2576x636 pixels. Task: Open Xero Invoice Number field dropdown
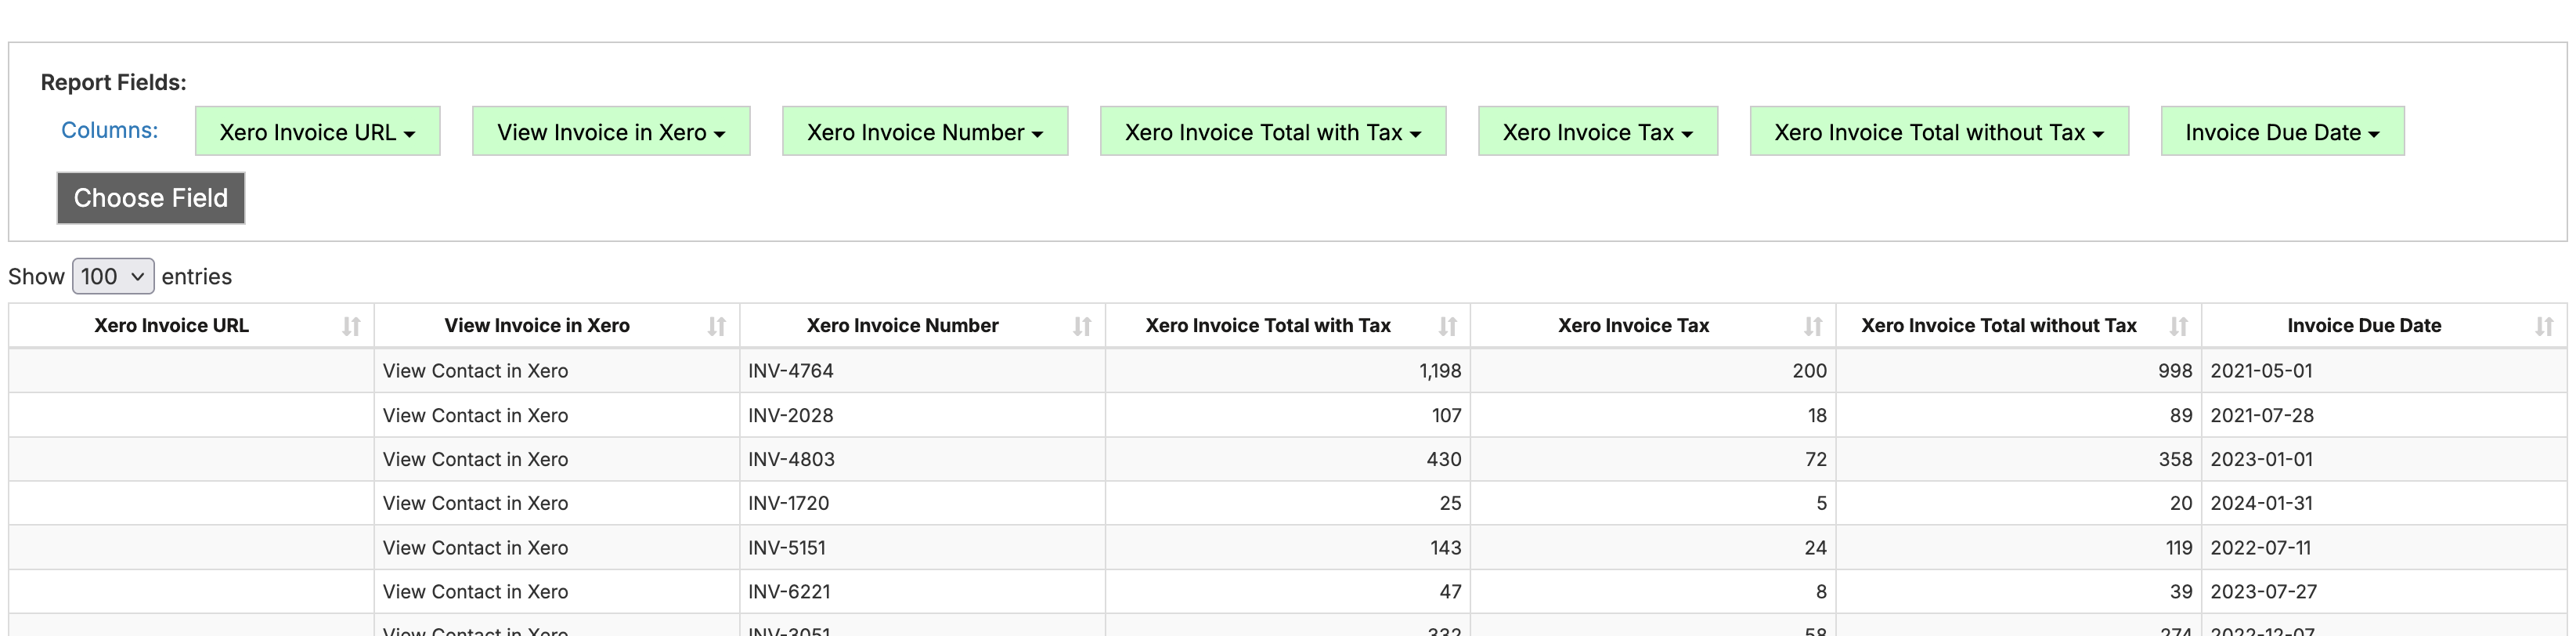tap(924, 132)
